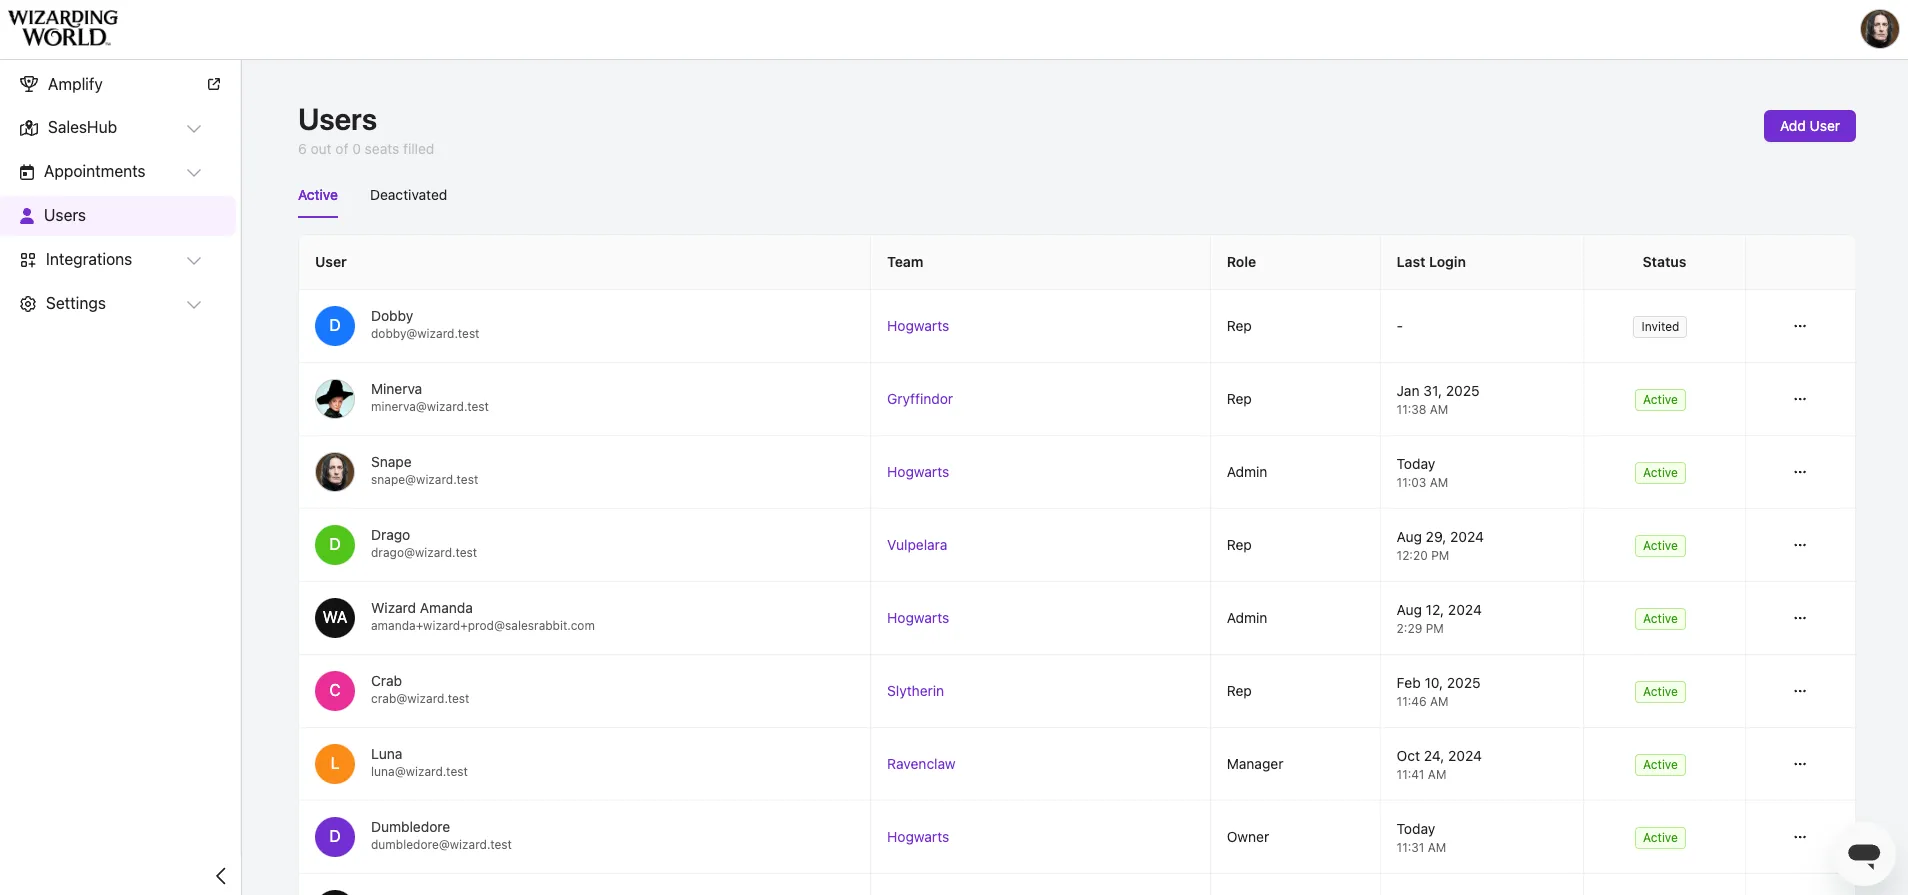This screenshot has height=895, width=1908.
Task: Expand the SalesHub menu
Action: (194, 128)
